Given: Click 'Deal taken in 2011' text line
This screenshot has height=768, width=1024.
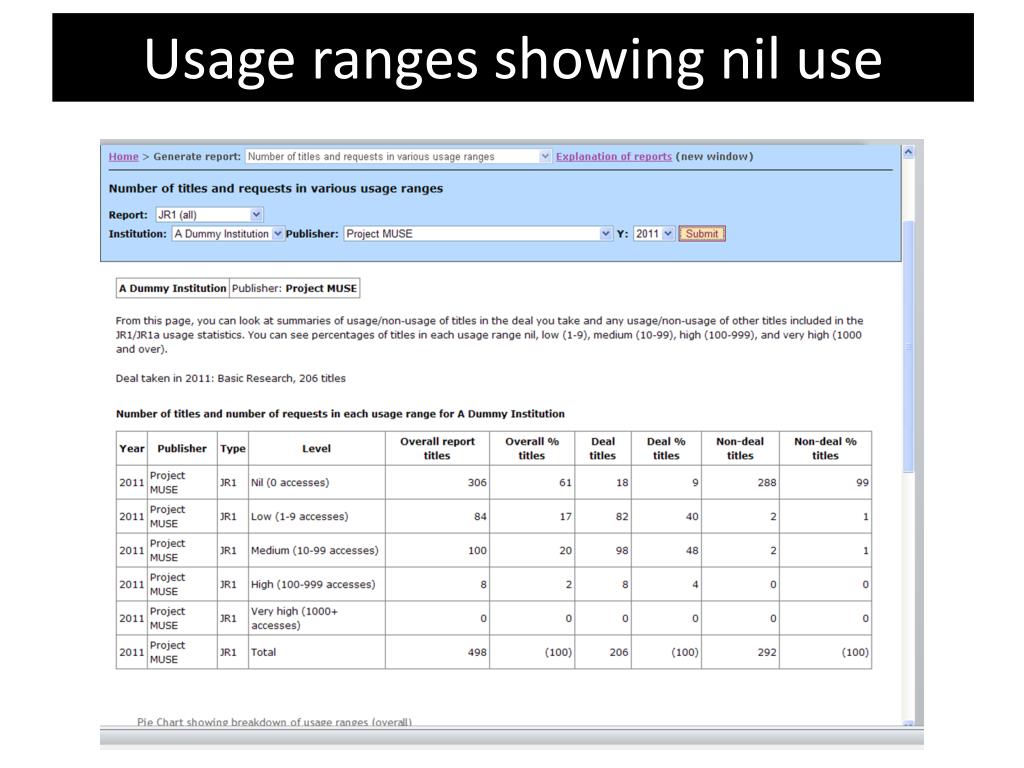Looking at the screenshot, I should [231, 378].
